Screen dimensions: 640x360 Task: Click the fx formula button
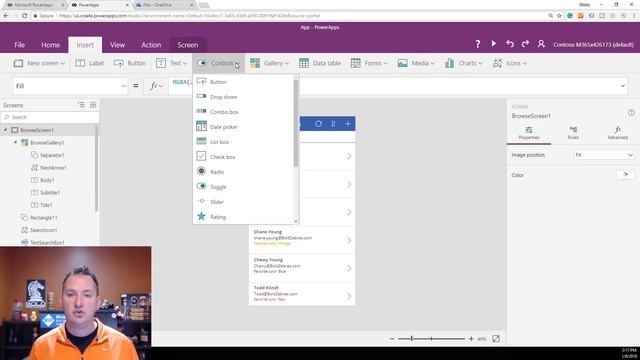pos(156,86)
